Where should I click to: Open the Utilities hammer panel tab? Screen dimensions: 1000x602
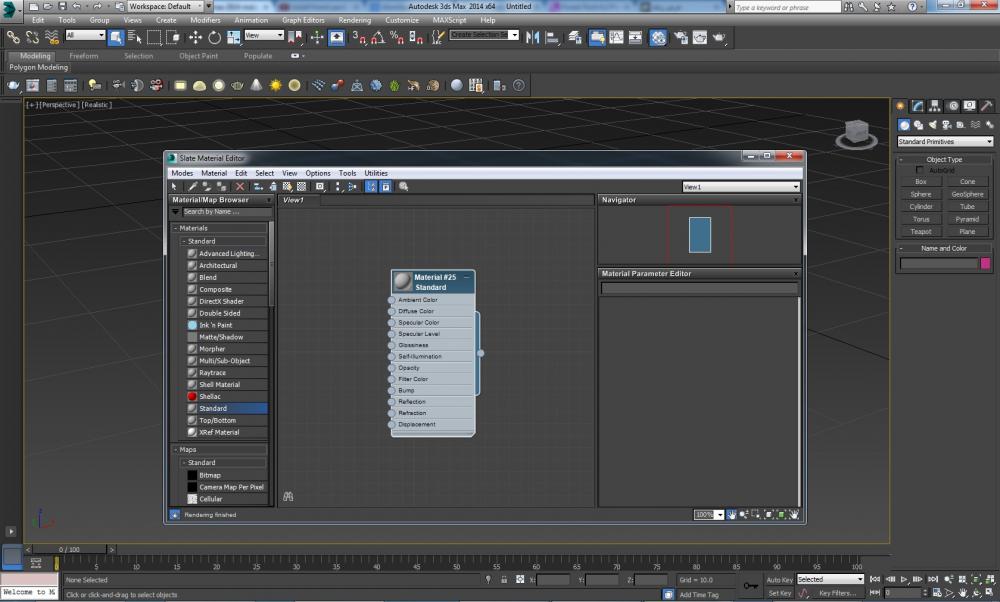coord(987,106)
